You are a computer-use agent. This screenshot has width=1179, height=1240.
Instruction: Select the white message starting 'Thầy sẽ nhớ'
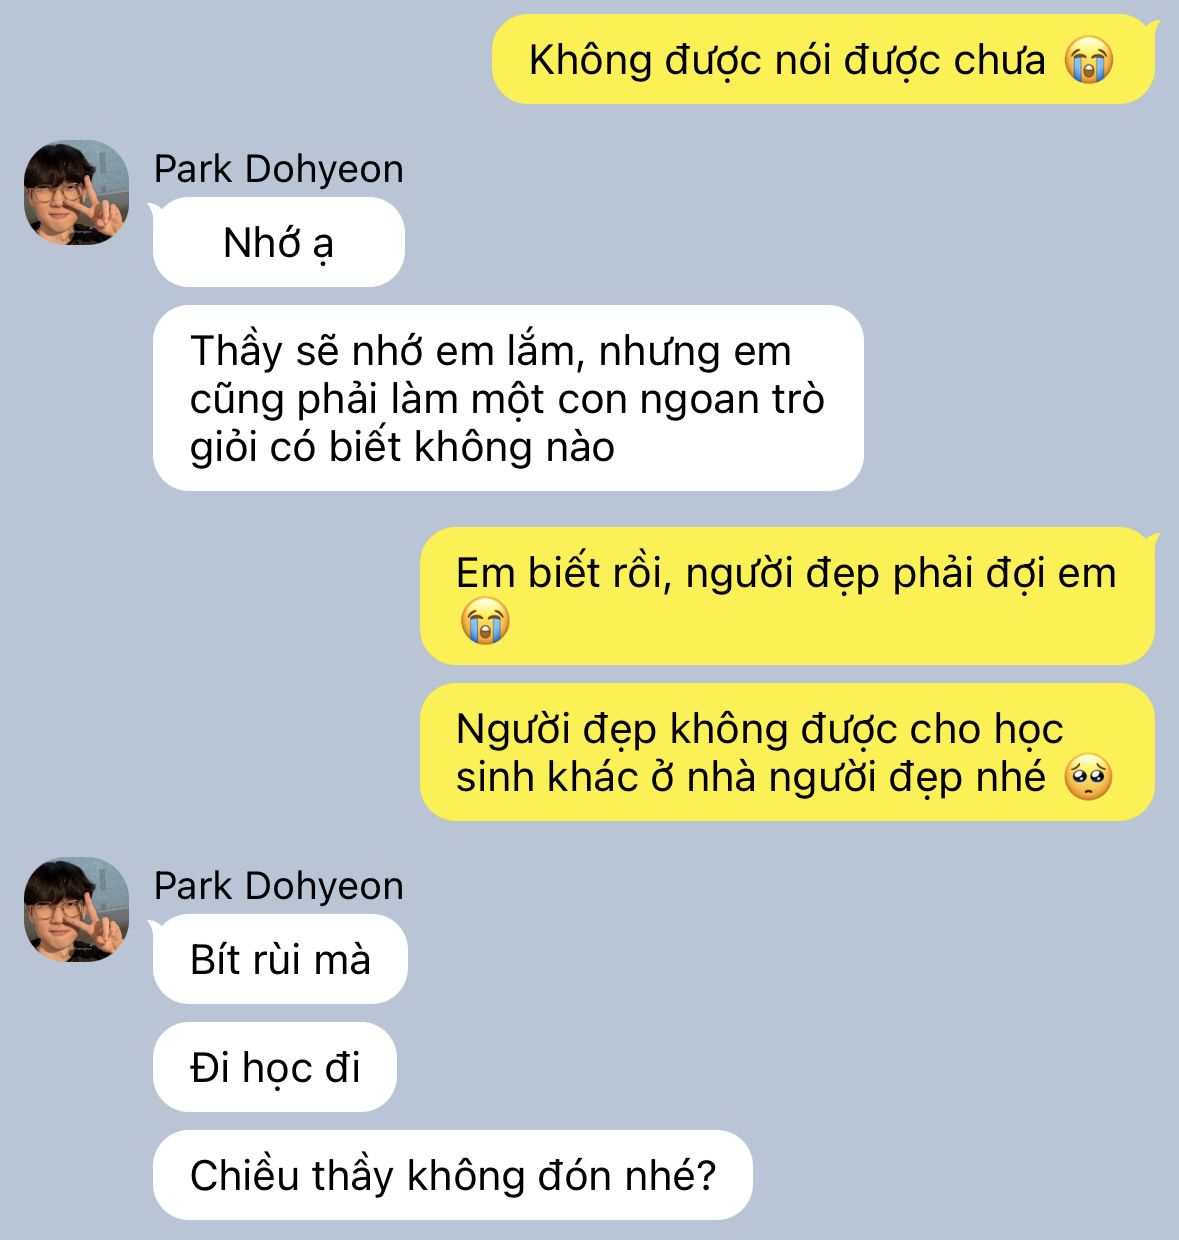click(x=508, y=398)
